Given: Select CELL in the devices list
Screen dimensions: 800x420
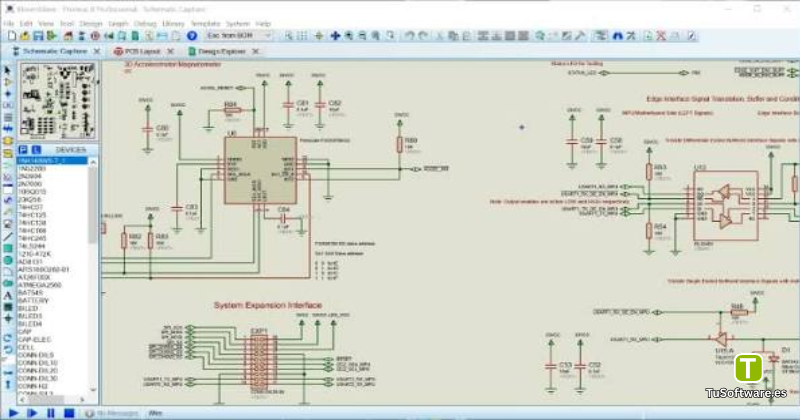Looking at the screenshot, I should (26, 347).
